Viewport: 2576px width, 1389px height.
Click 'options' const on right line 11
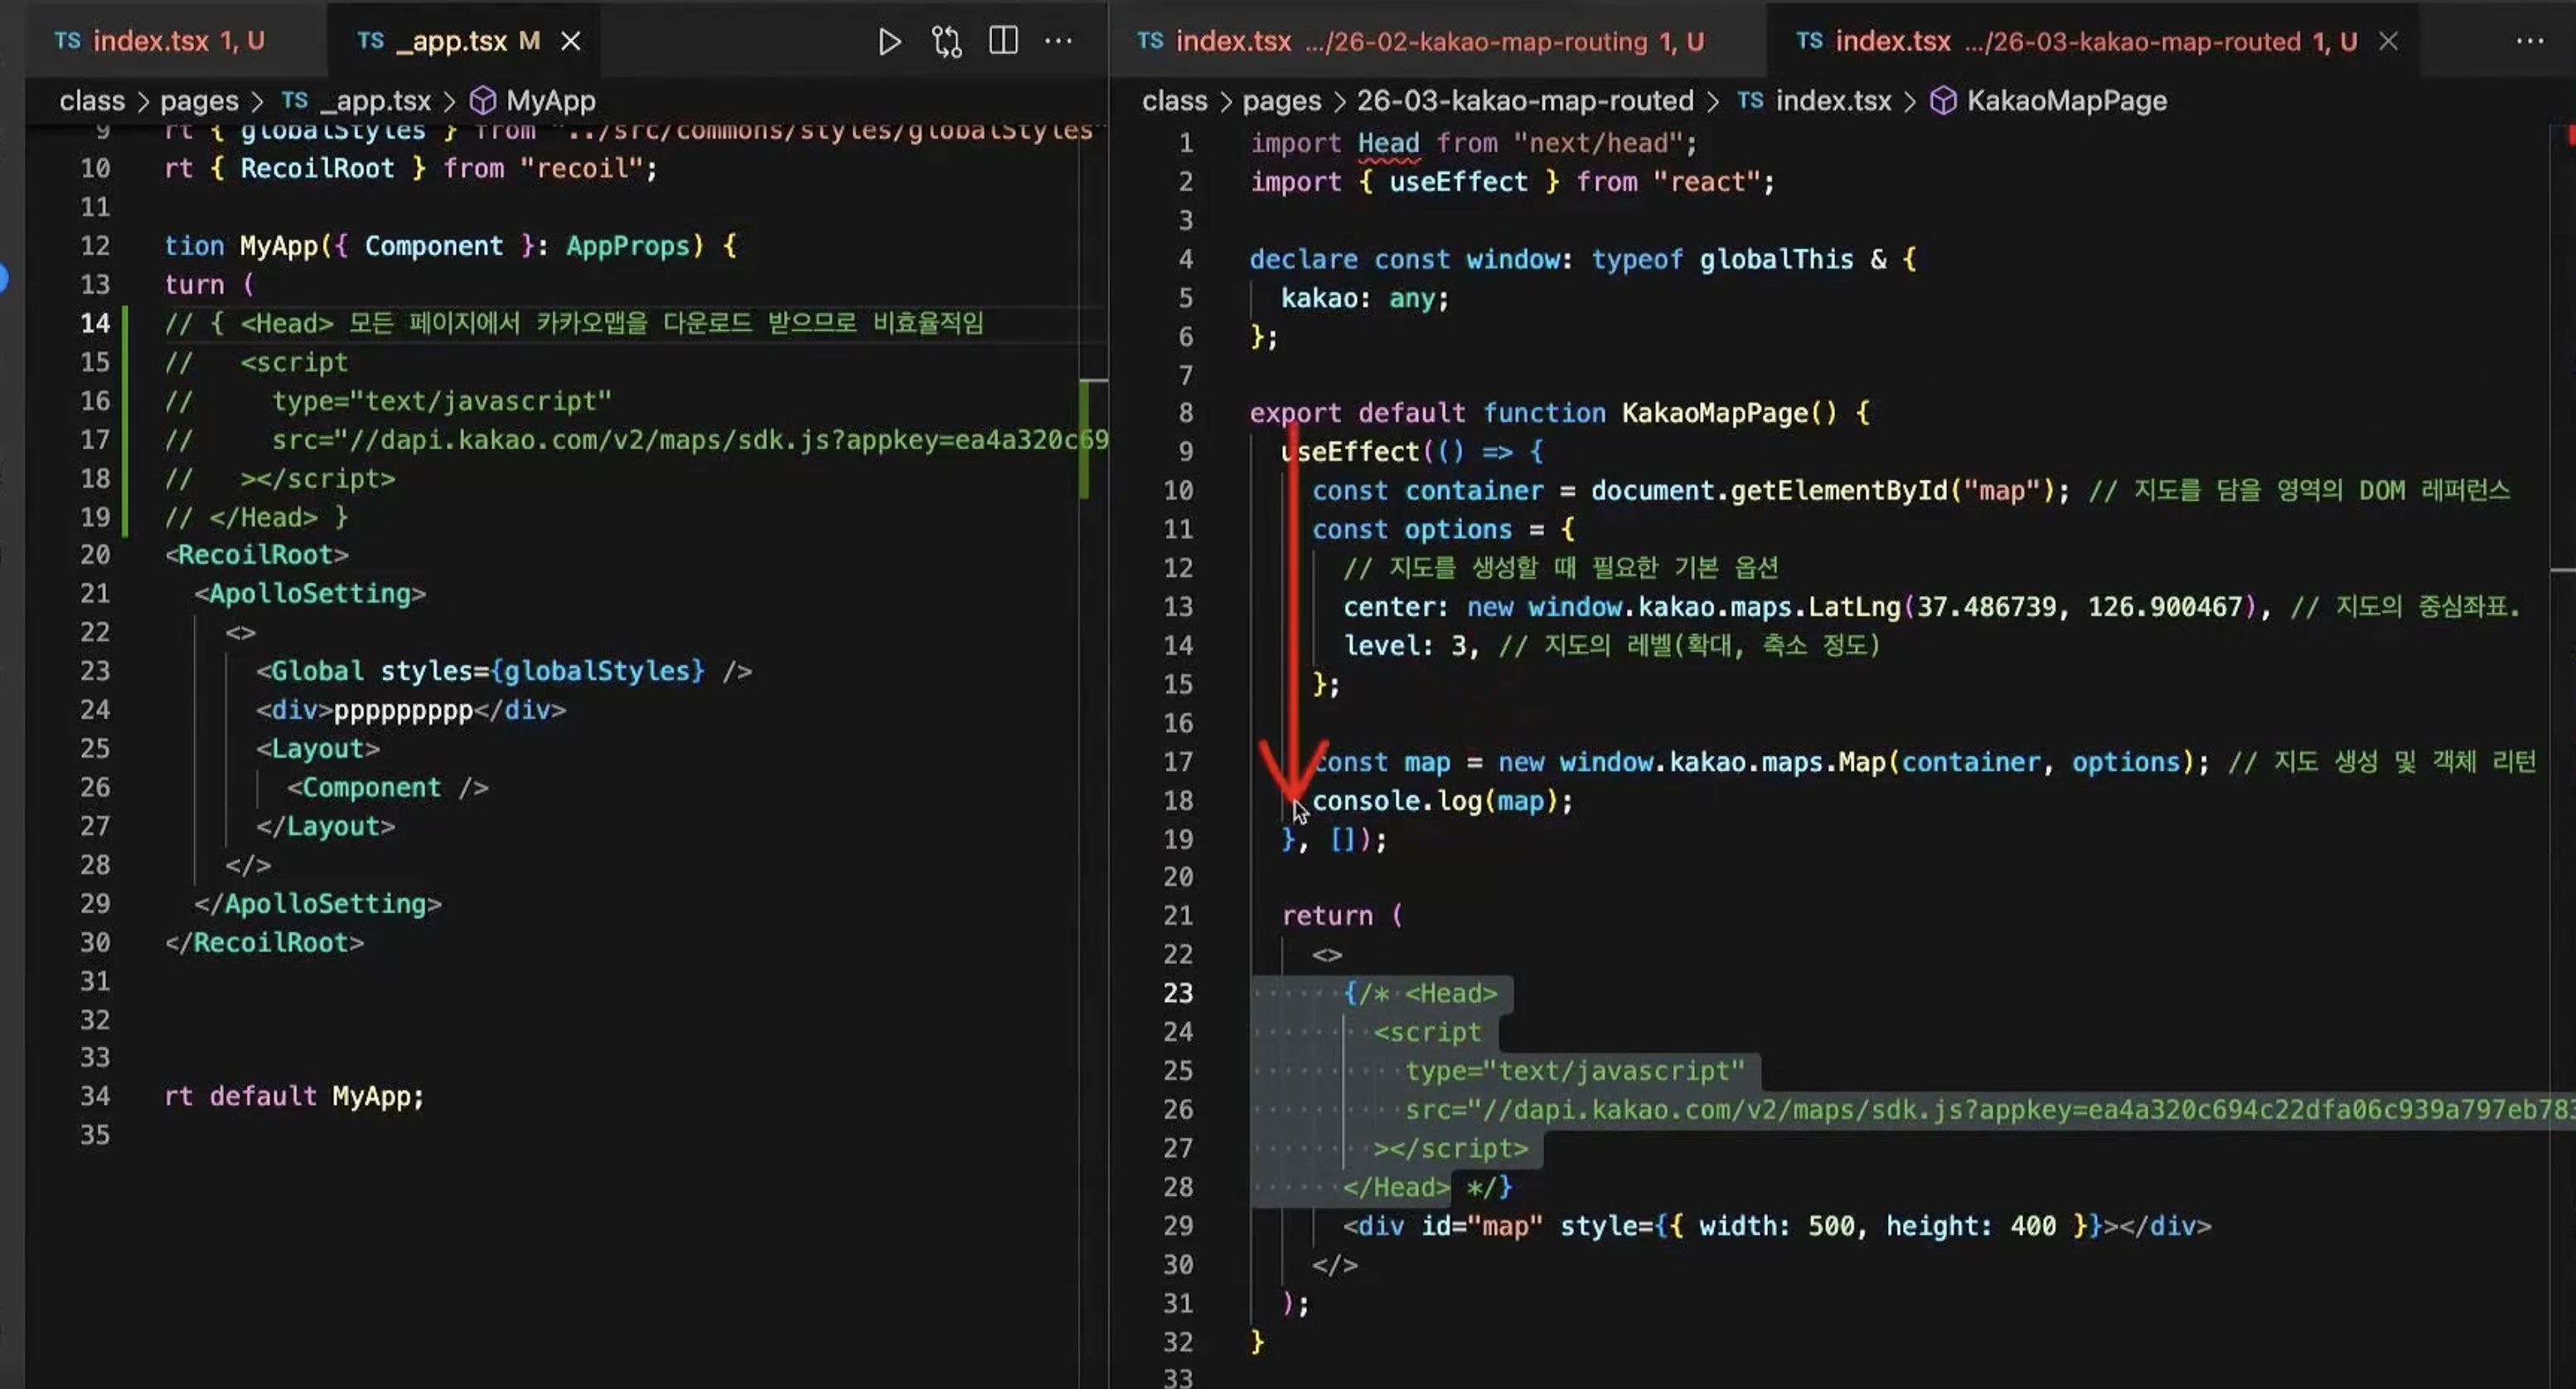tap(1457, 530)
